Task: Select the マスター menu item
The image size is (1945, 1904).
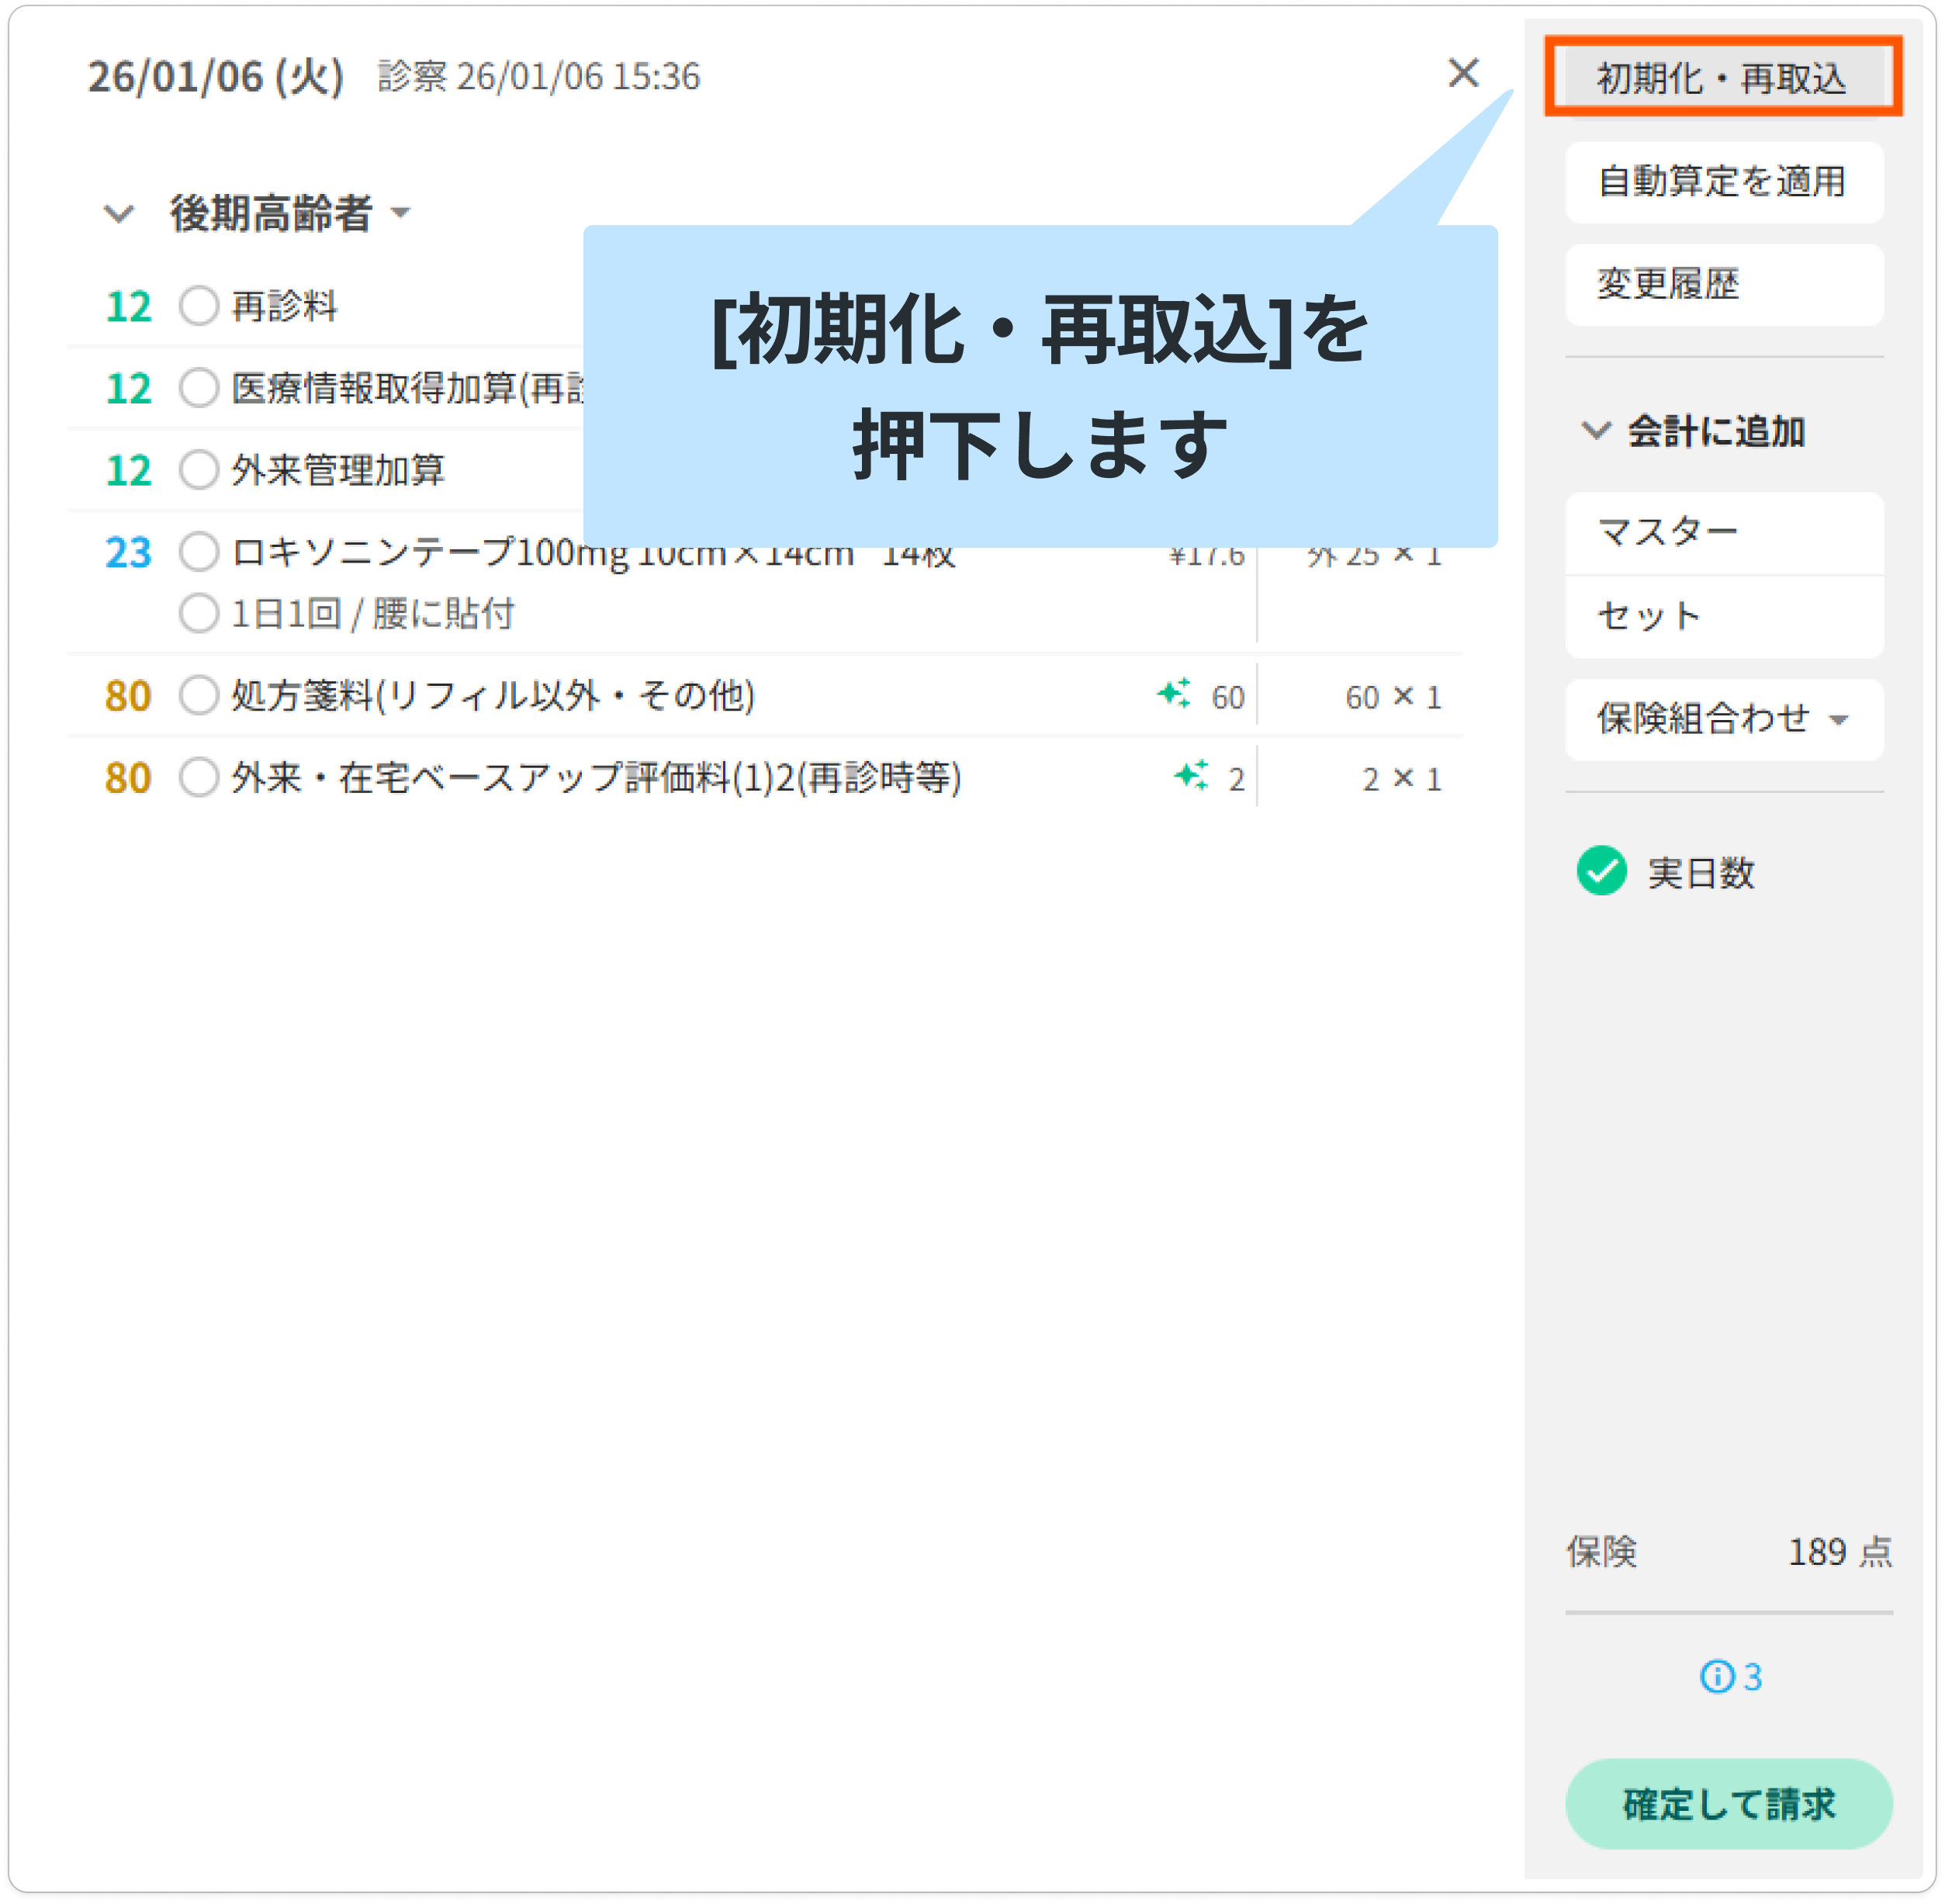Action: 1722,532
